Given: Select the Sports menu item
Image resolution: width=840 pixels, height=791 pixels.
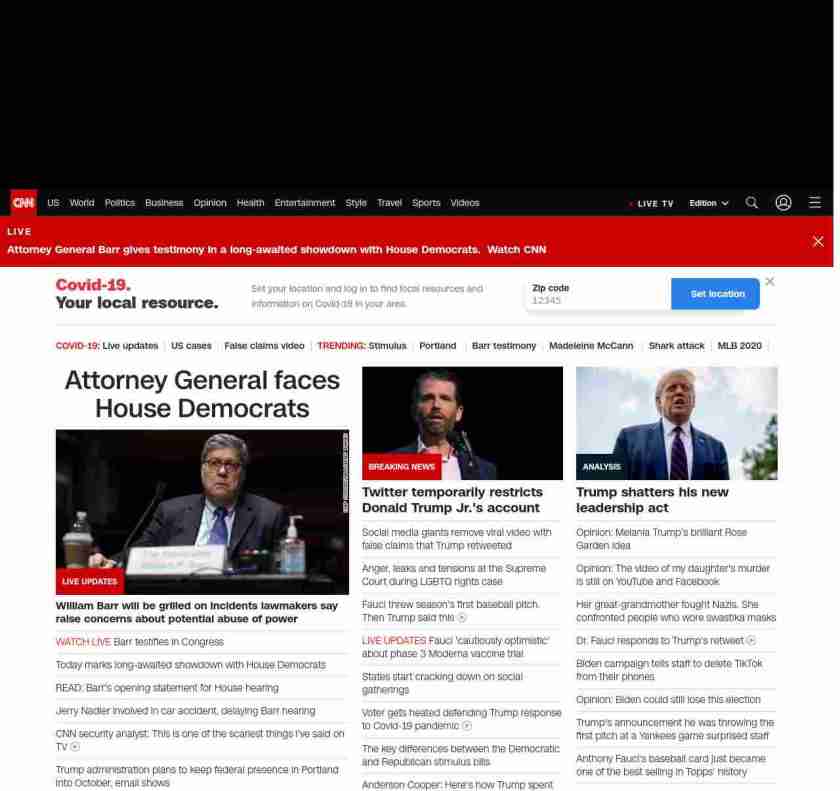Looking at the screenshot, I should pyautogui.click(x=426, y=203).
